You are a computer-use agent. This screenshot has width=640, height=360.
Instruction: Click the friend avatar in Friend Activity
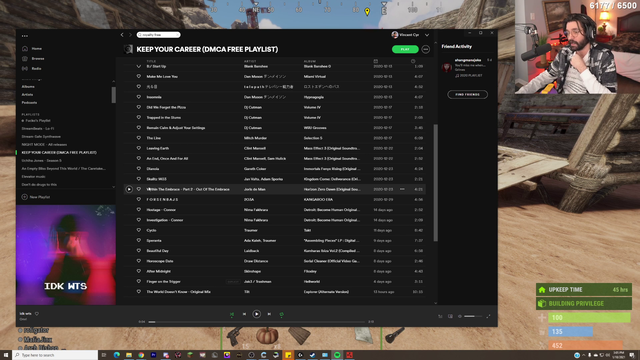tap(447, 67)
